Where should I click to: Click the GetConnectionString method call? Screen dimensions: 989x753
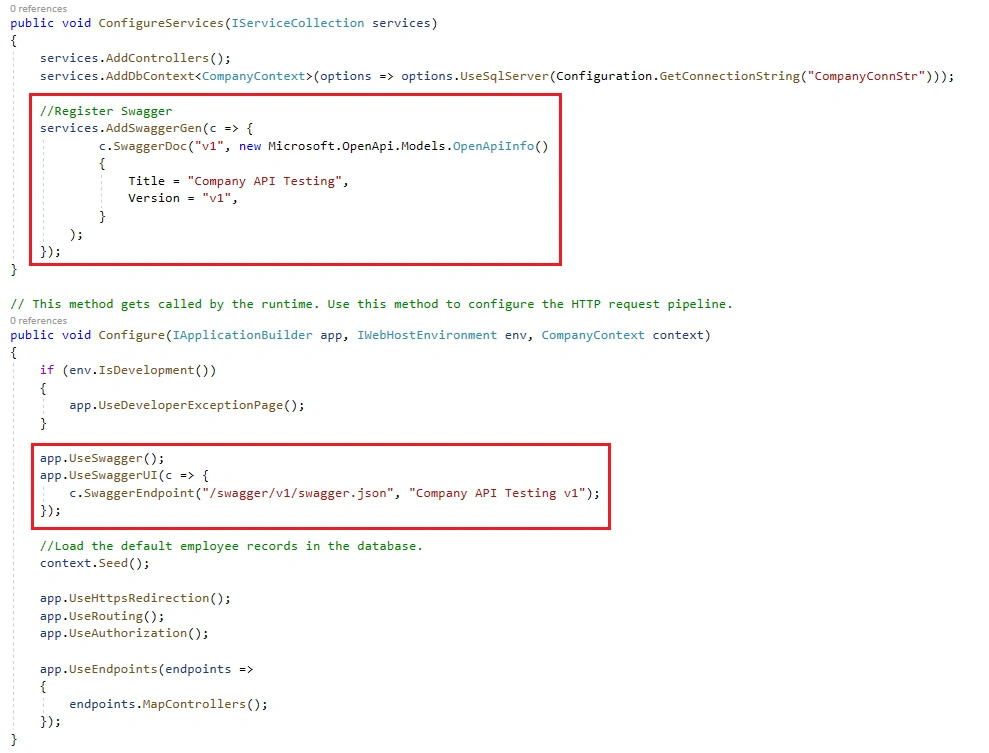click(729, 76)
